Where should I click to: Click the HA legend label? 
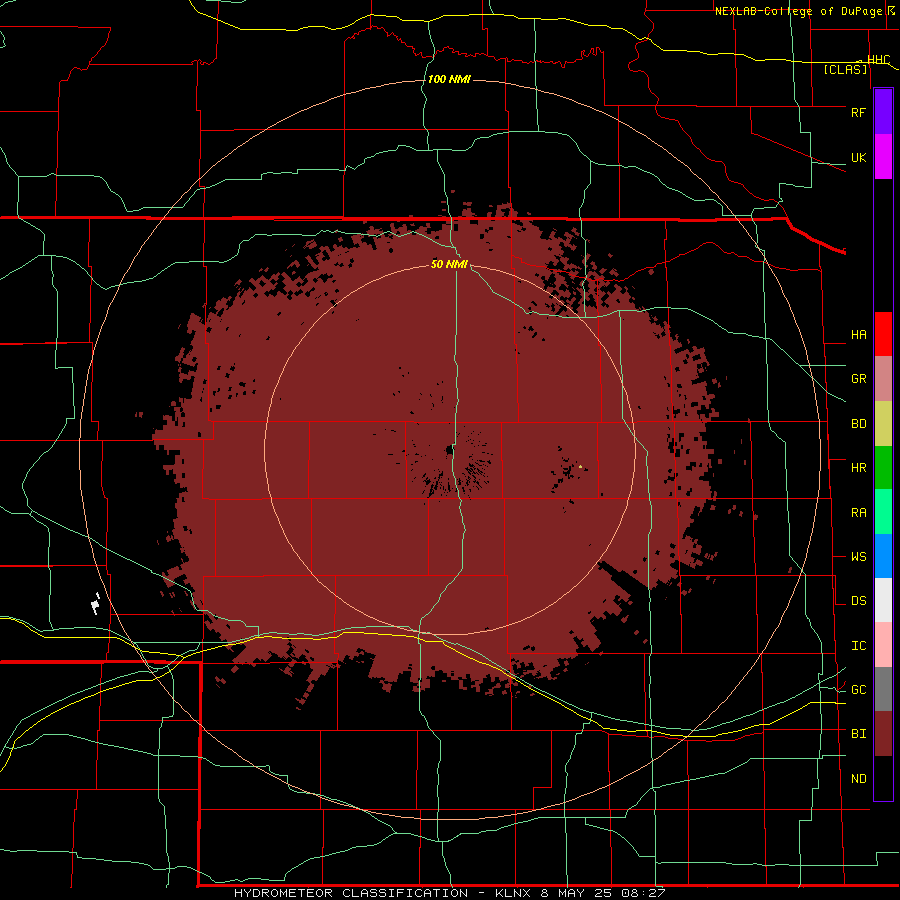point(858,334)
